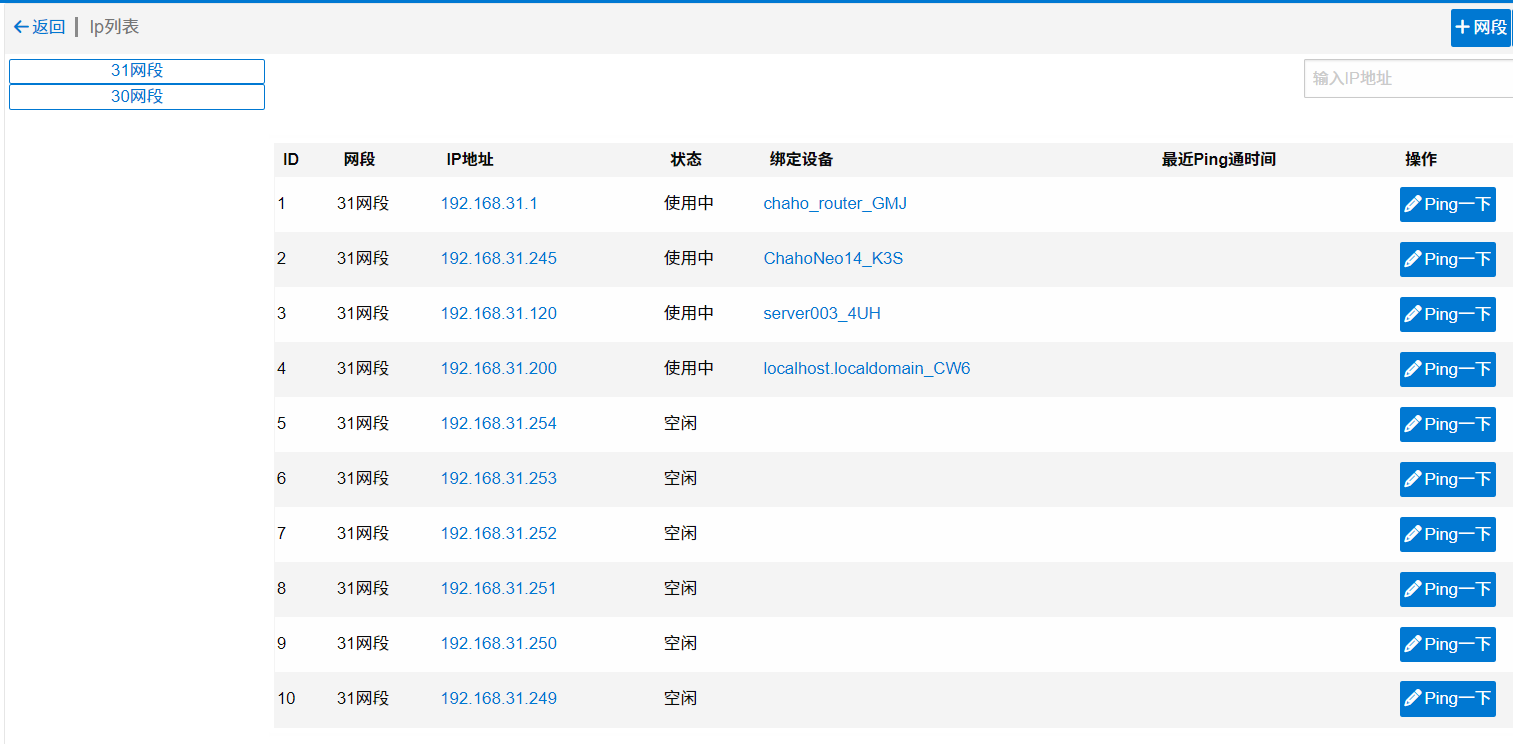Viewport: 1513px width, 744px height.
Task: Open IP address 192.168.31.254
Action: coord(499,423)
